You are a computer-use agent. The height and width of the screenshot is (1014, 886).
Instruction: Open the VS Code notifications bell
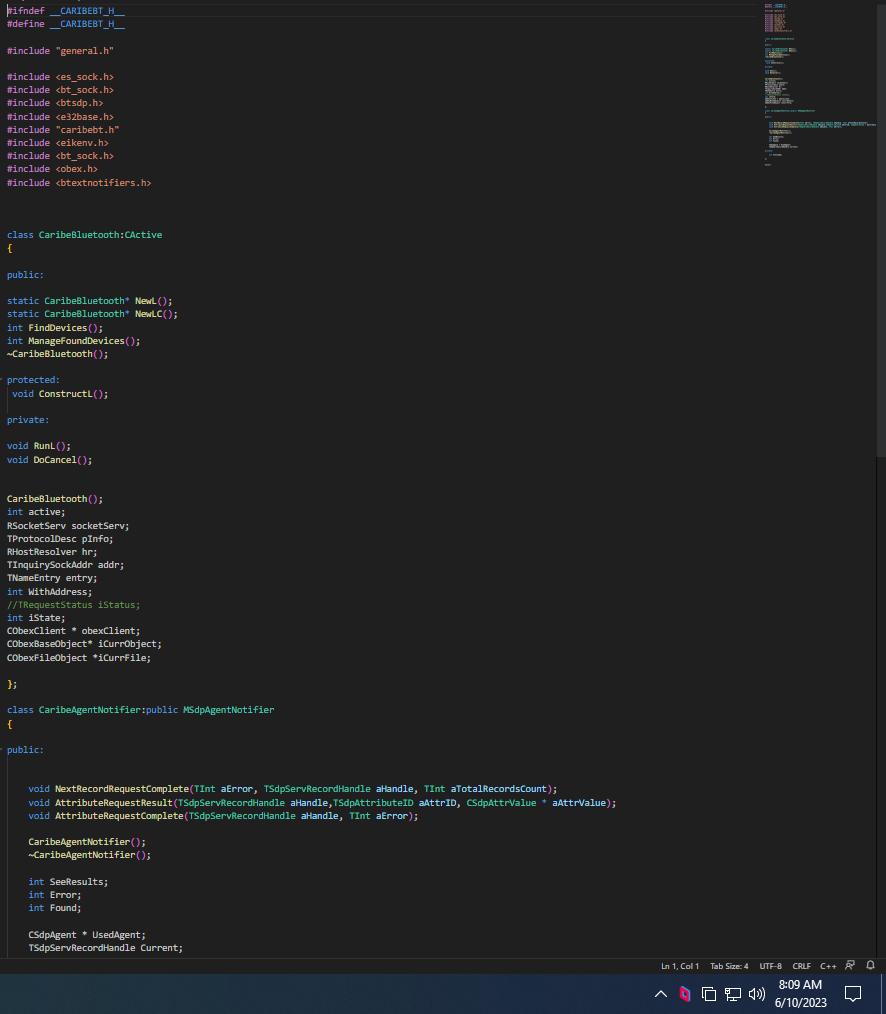(870, 965)
